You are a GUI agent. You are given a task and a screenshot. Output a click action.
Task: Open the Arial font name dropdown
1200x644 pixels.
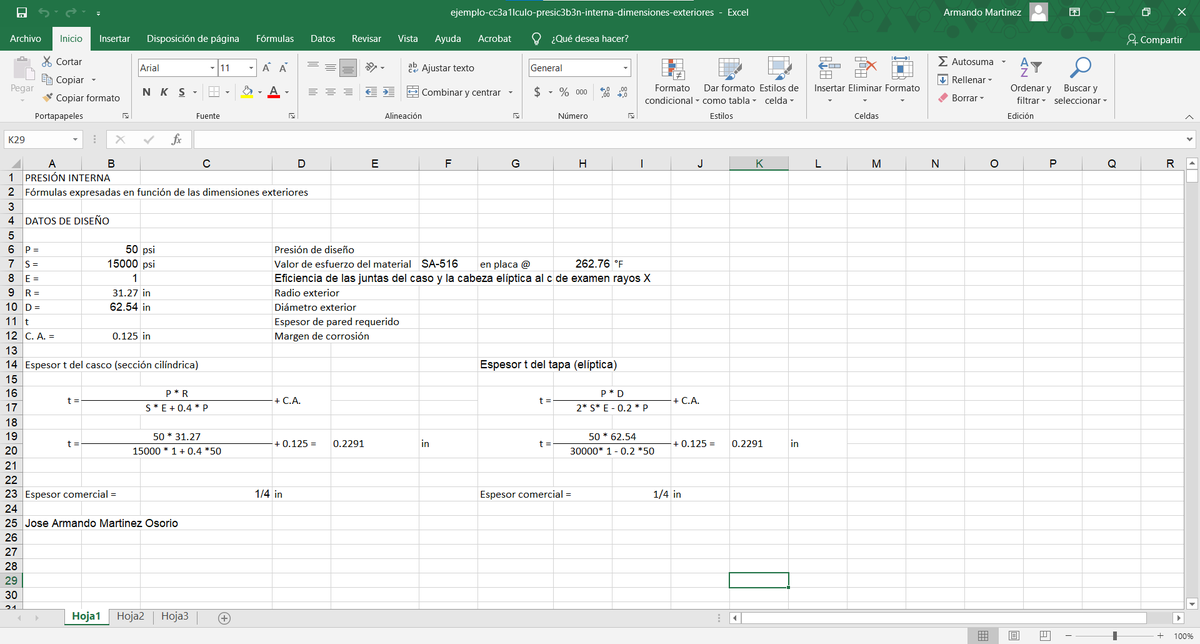click(x=212, y=68)
